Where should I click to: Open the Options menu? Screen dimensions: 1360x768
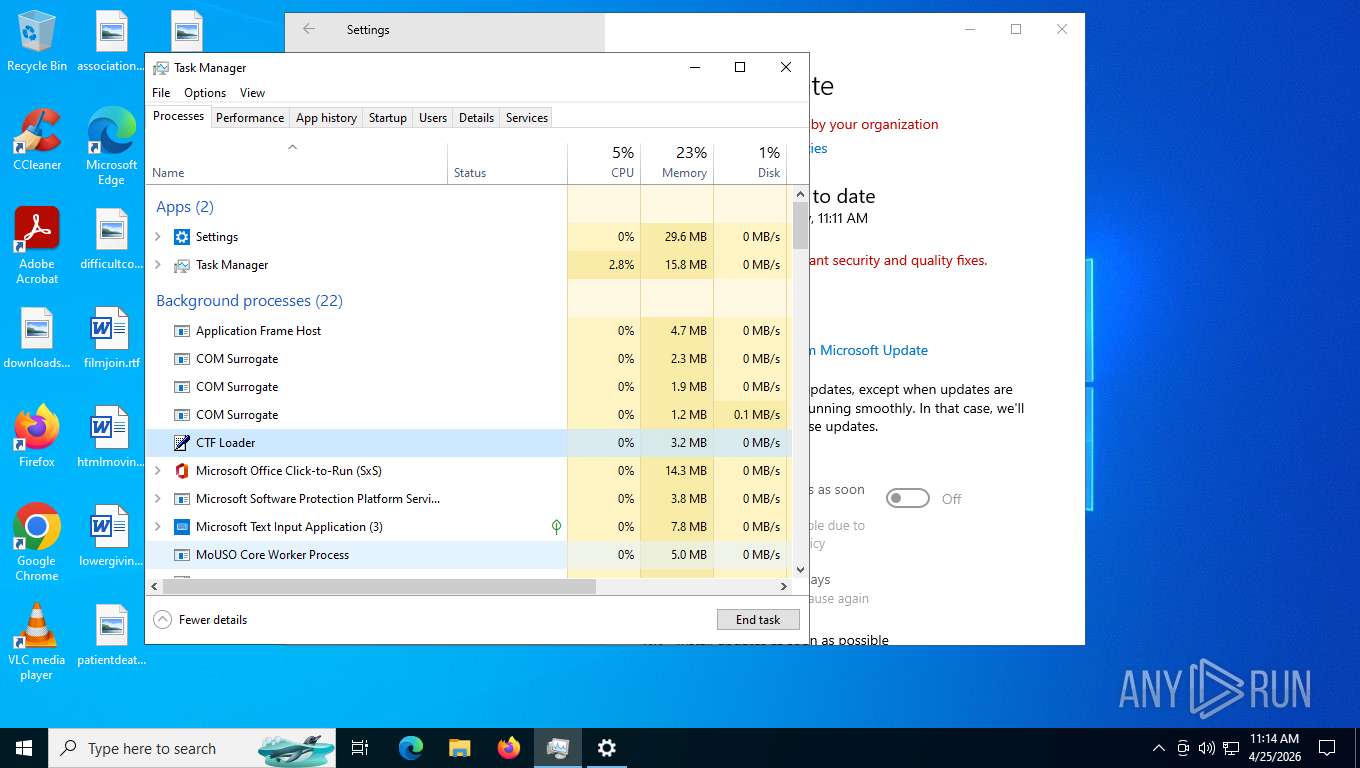(205, 93)
